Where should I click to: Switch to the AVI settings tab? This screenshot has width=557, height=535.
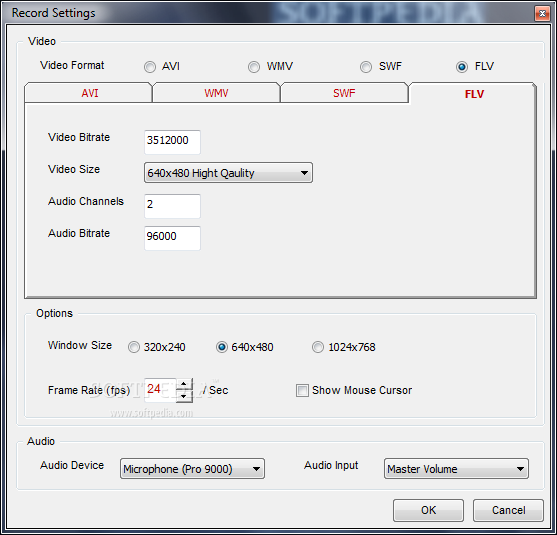pos(88,93)
